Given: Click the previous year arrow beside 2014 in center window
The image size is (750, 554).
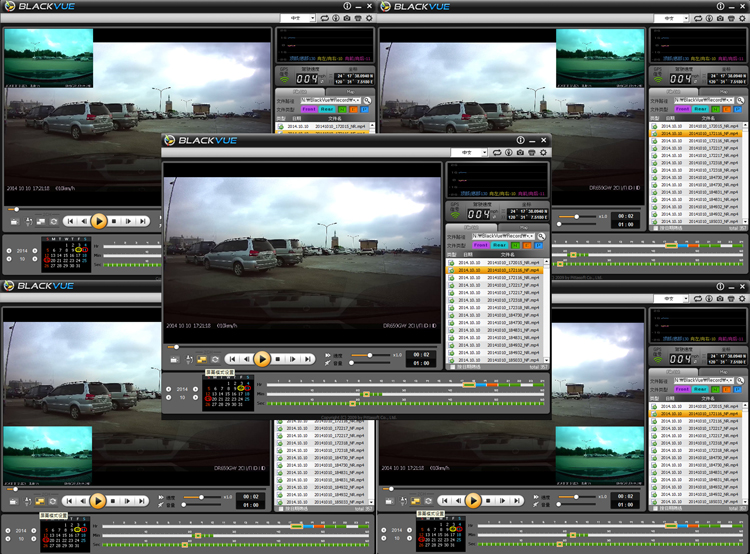Looking at the screenshot, I should coord(168,388).
